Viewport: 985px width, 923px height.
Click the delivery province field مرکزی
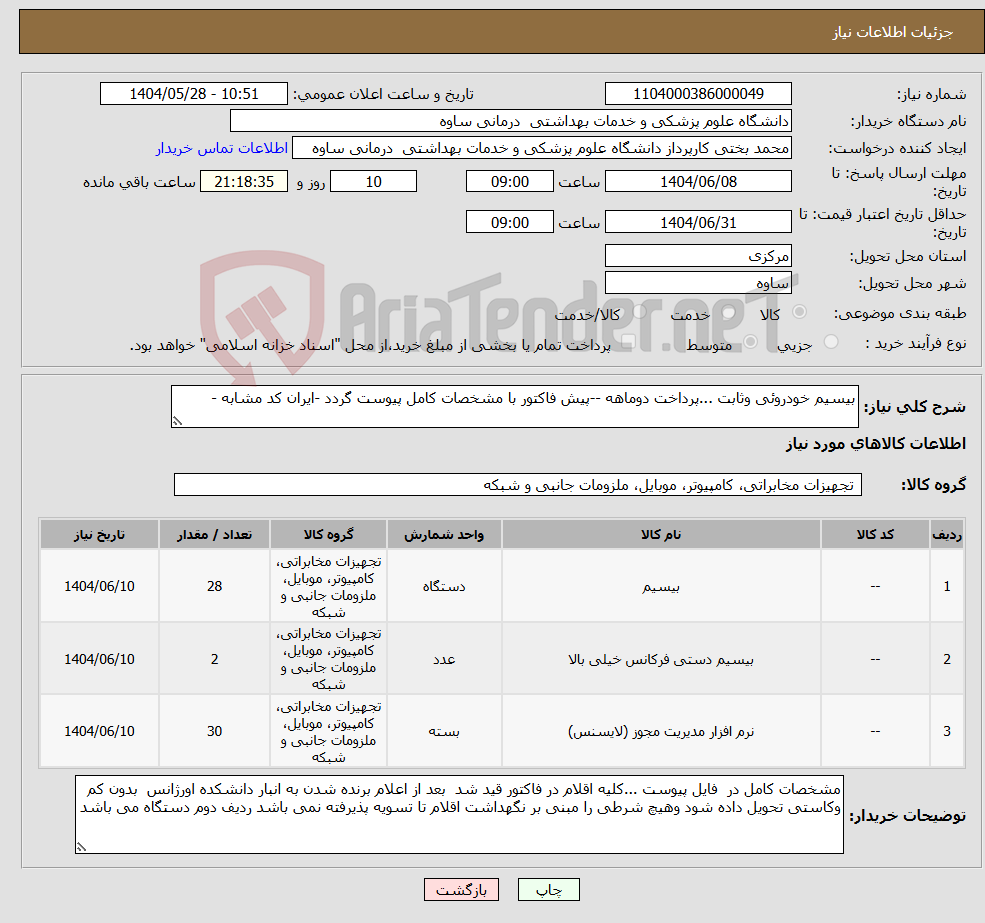698,256
